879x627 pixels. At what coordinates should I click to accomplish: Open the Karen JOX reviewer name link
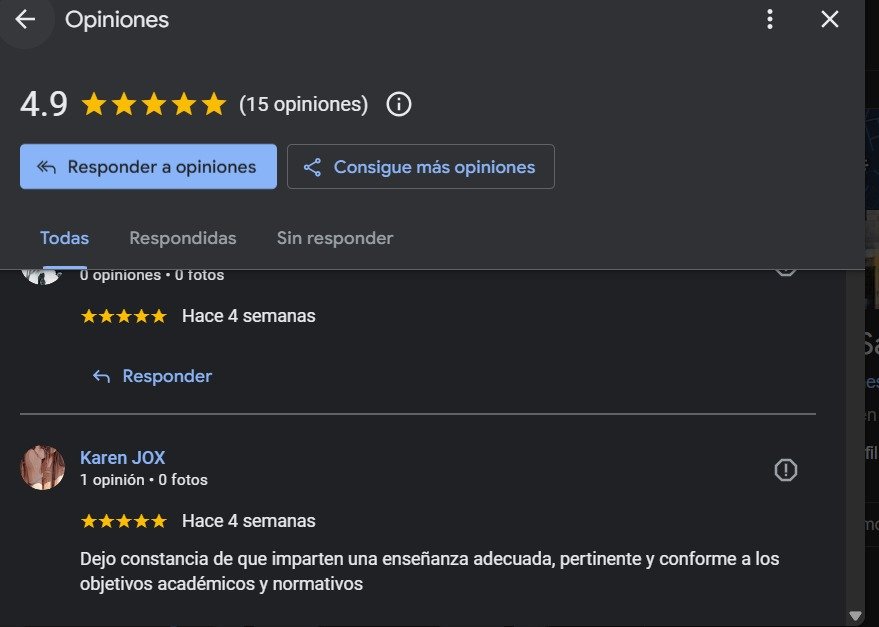pos(122,458)
